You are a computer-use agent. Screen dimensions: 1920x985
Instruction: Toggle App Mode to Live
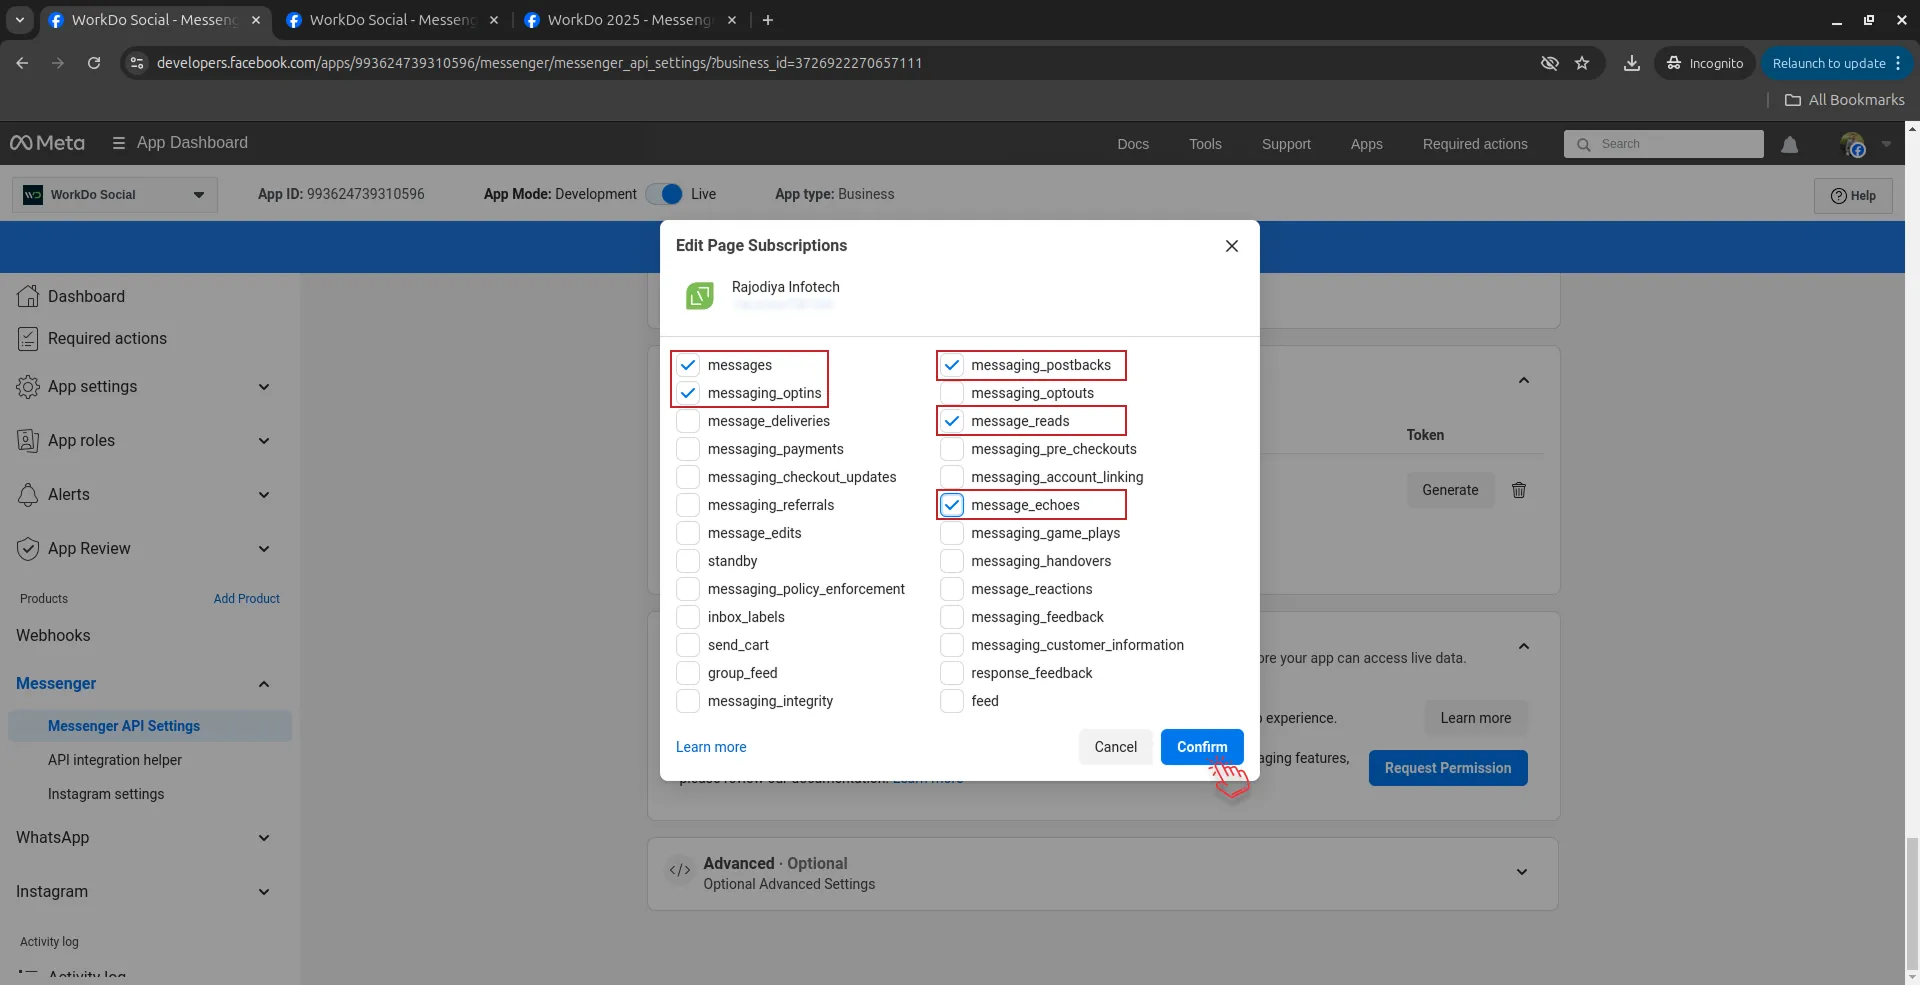[664, 194]
